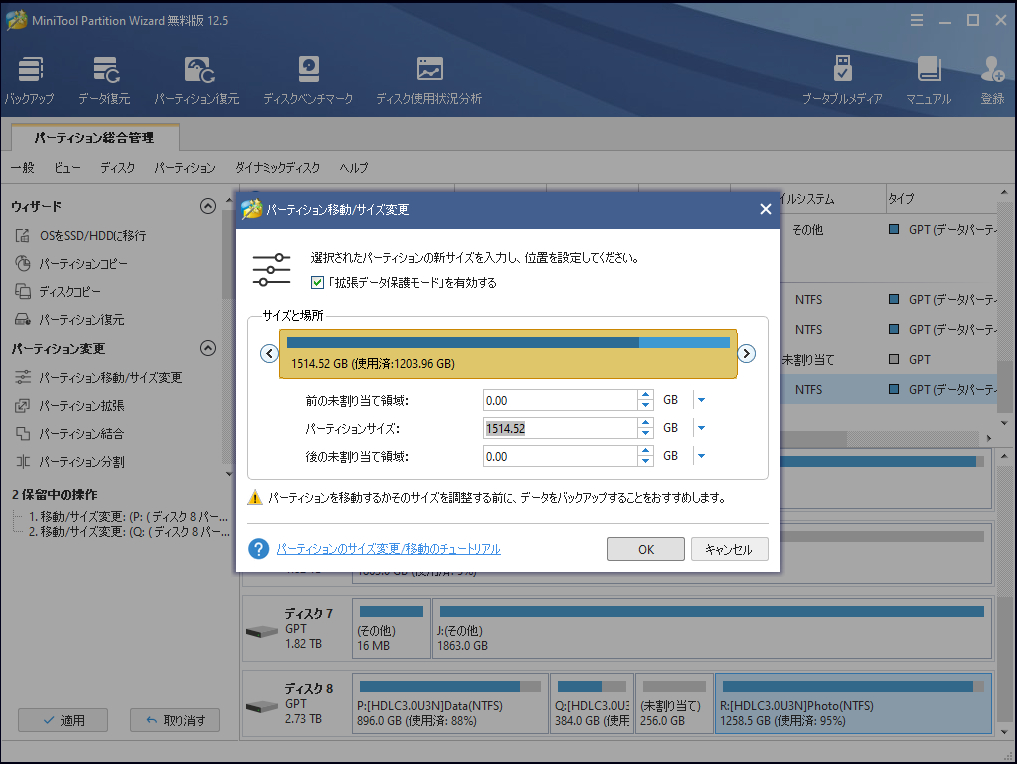Click the help question mark icon in dialog
1017x764 pixels.
(258, 549)
